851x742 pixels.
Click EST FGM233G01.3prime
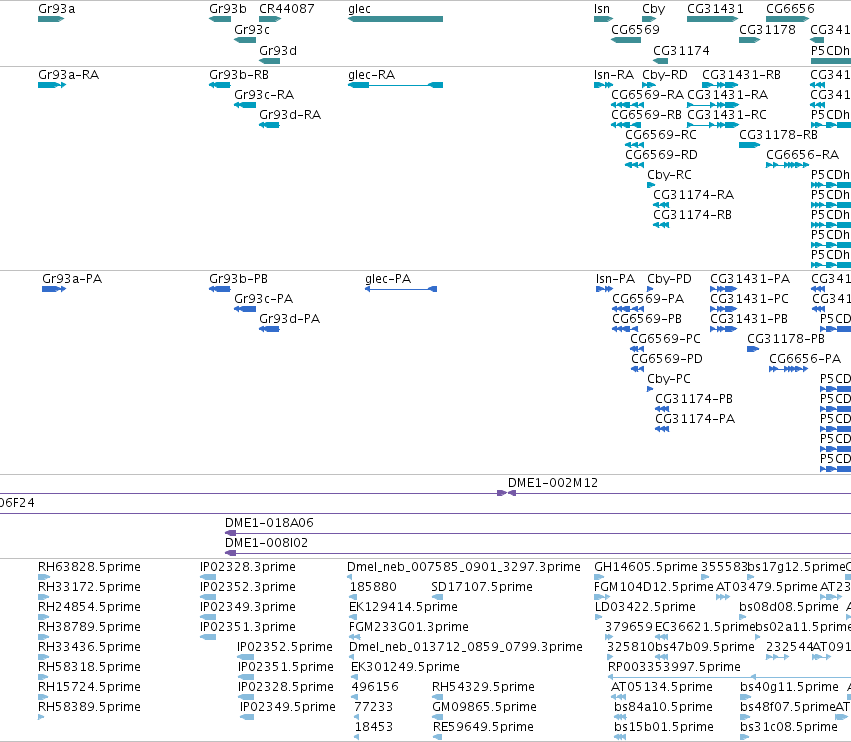409,626
